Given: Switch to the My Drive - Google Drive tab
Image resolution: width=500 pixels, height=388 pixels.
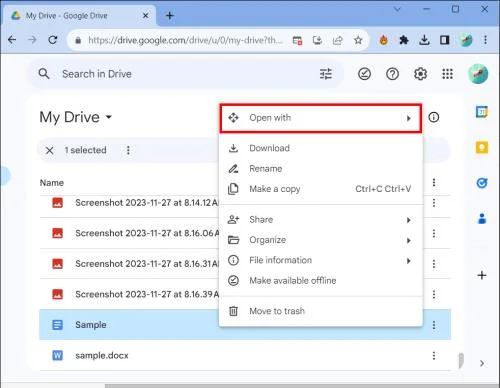Looking at the screenshot, I should pos(79,15).
